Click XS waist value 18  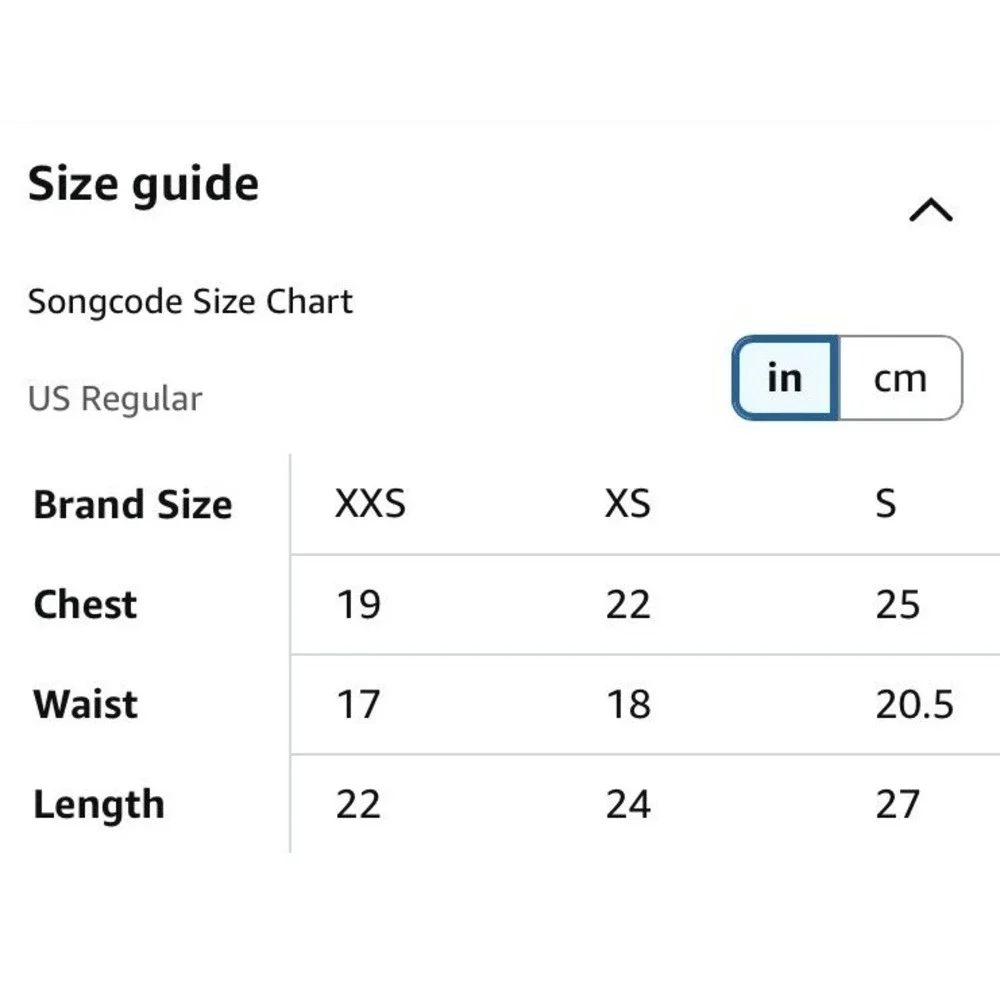(x=628, y=704)
